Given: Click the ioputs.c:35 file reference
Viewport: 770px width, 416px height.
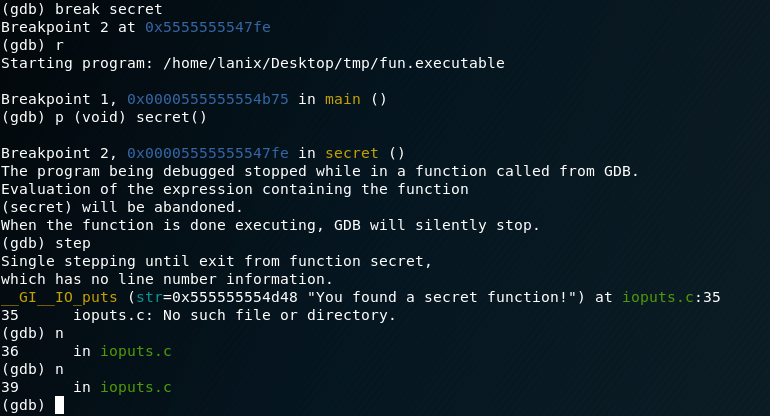Looking at the screenshot, I should 671,297.
